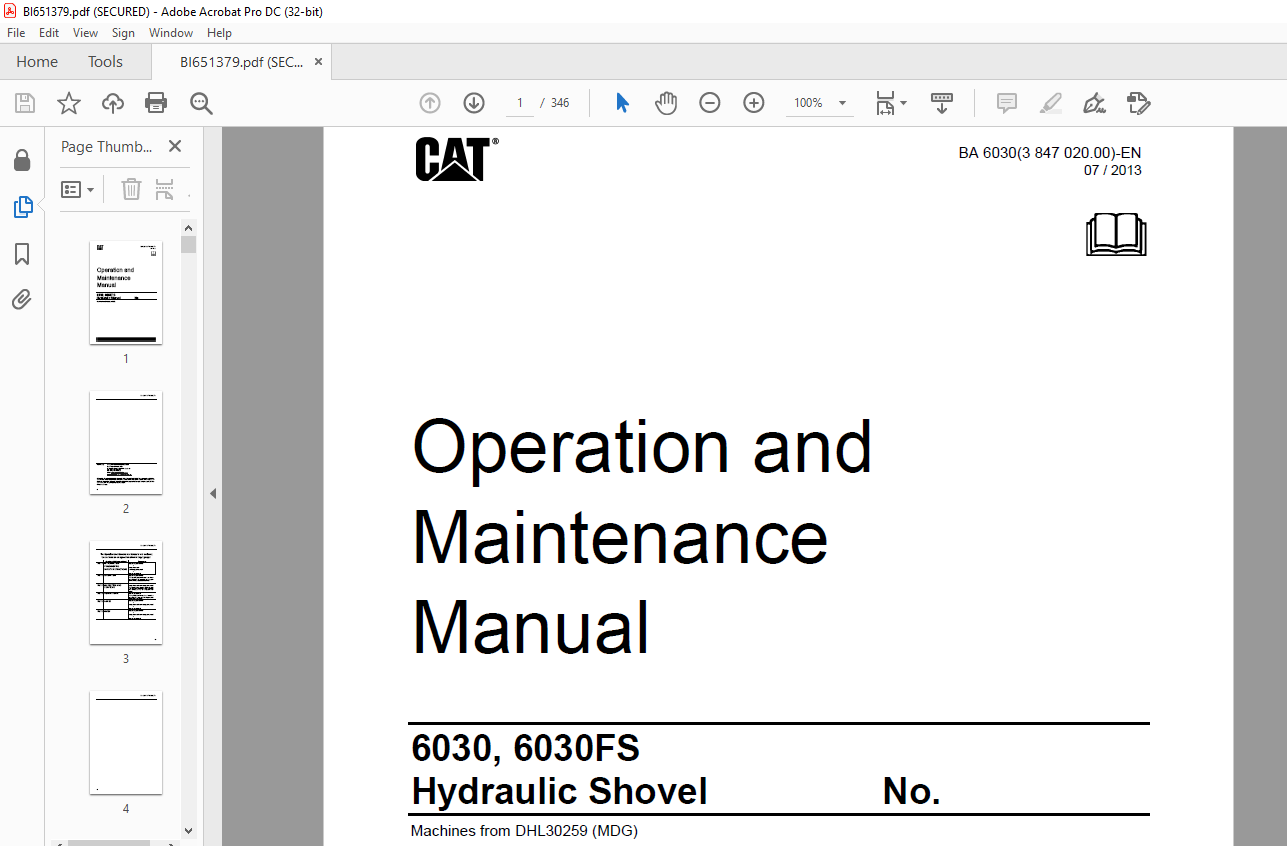
Task: Click the thumbnails panel scroll up arrow
Action: [188, 228]
